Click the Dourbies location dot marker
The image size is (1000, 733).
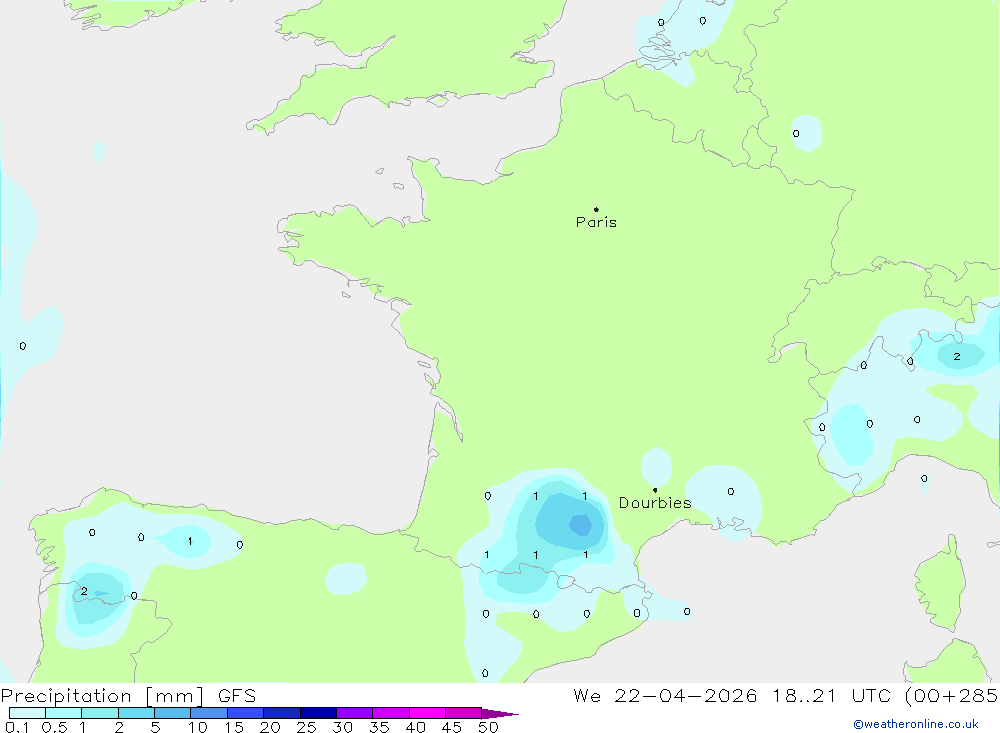click(x=655, y=490)
